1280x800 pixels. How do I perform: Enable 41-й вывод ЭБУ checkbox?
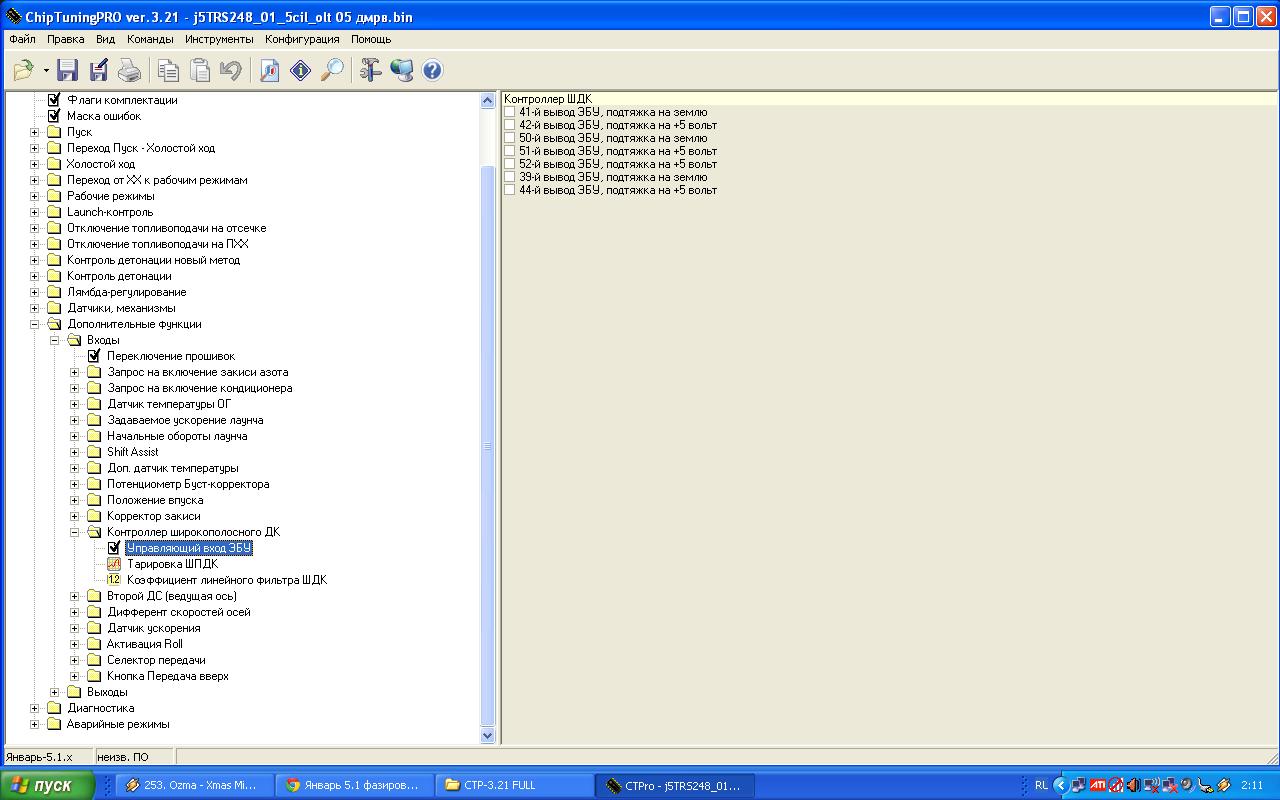pyautogui.click(x=510, y=112)
